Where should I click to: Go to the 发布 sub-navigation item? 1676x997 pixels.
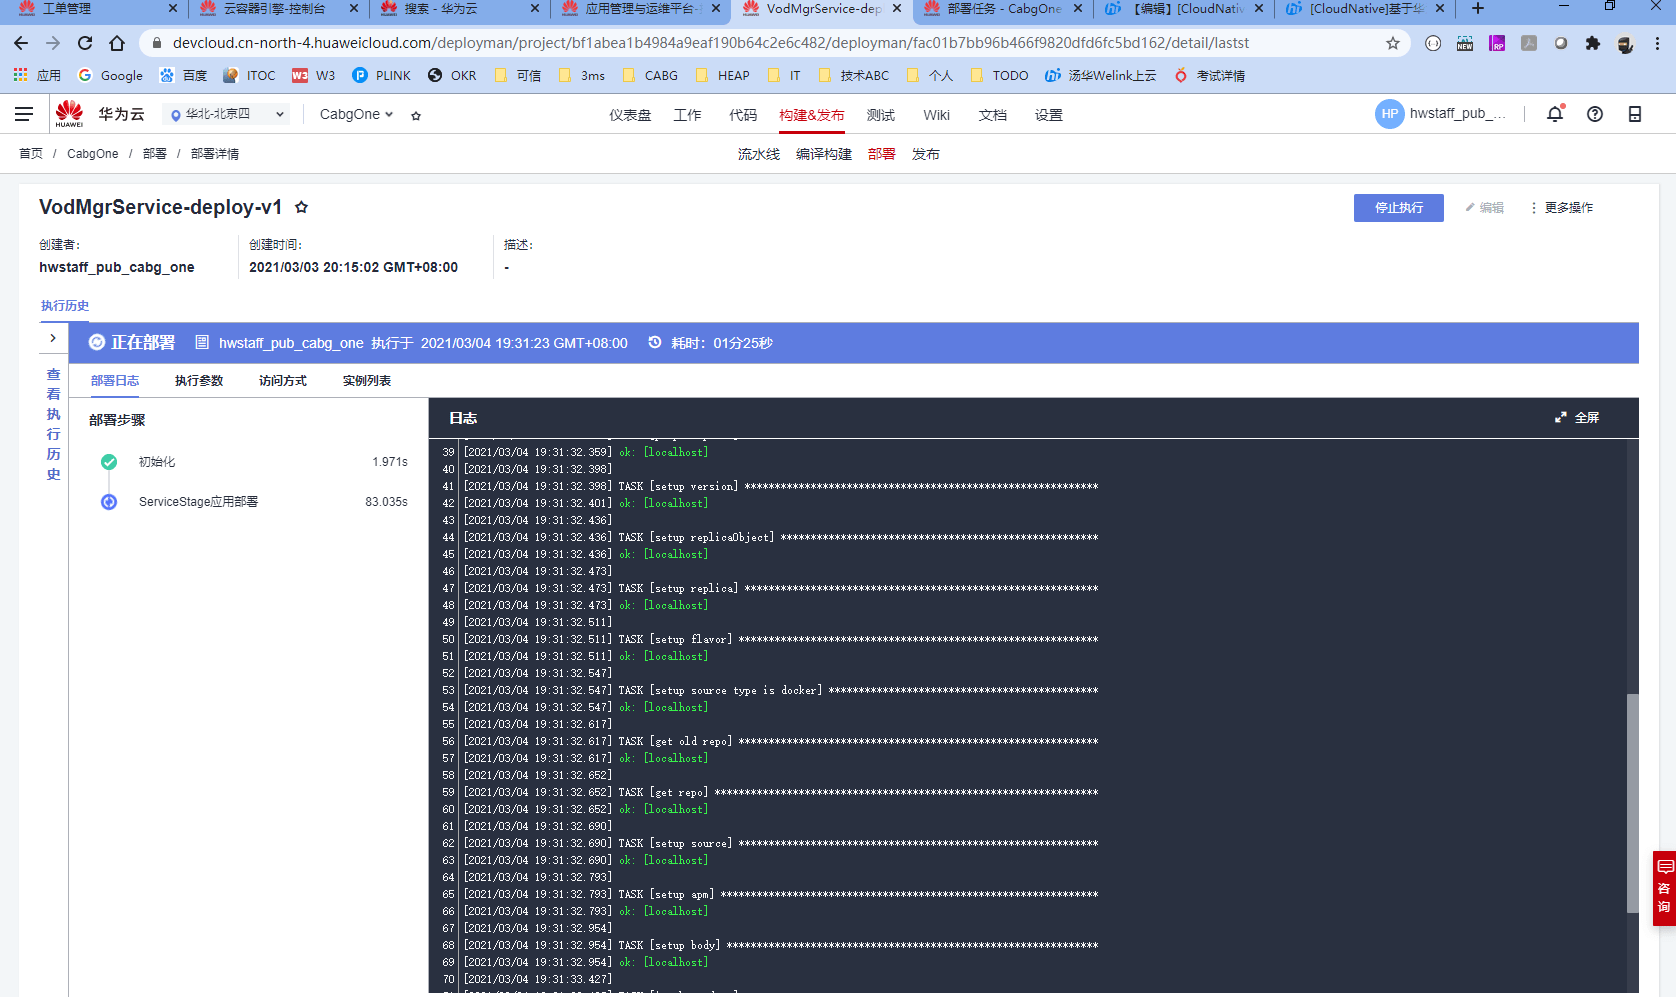pyautogui.click(x=926, y=154)
